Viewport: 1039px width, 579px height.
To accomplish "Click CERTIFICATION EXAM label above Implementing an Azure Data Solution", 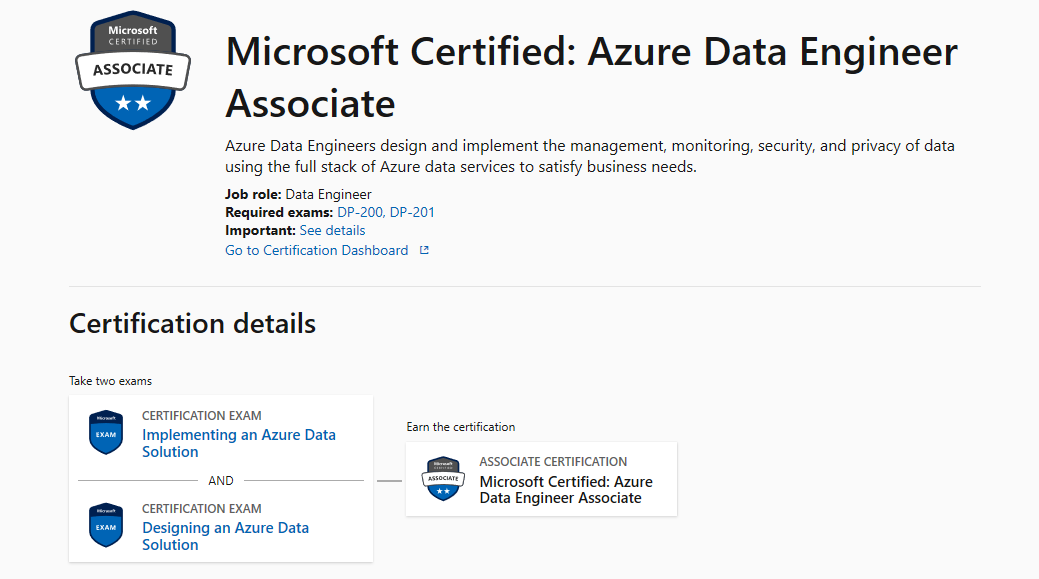I will tap(201, 416).
